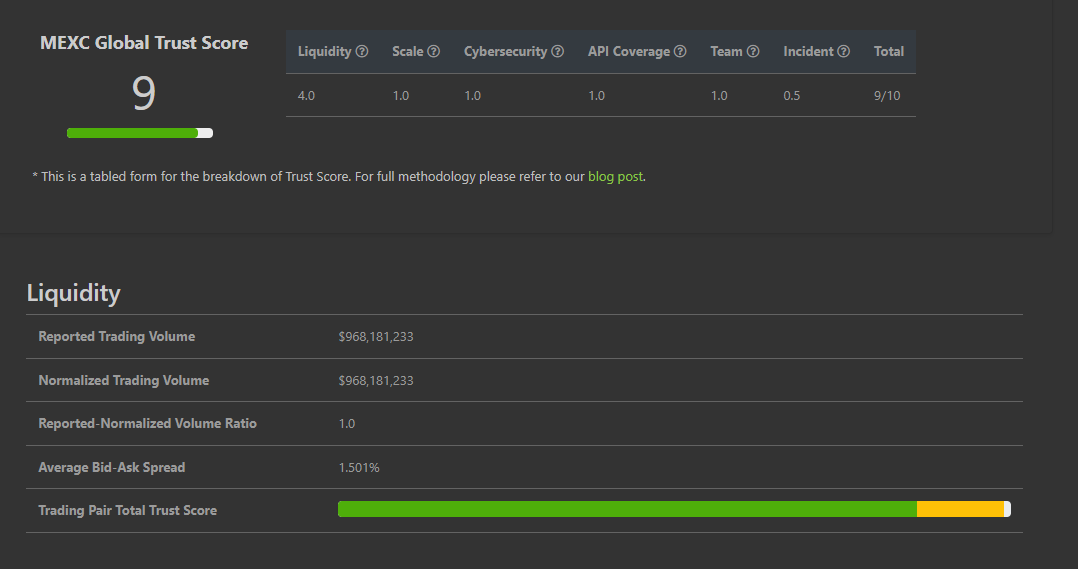
Task: Click the Liquidity section heading
Action: click(x=73, y=293)
